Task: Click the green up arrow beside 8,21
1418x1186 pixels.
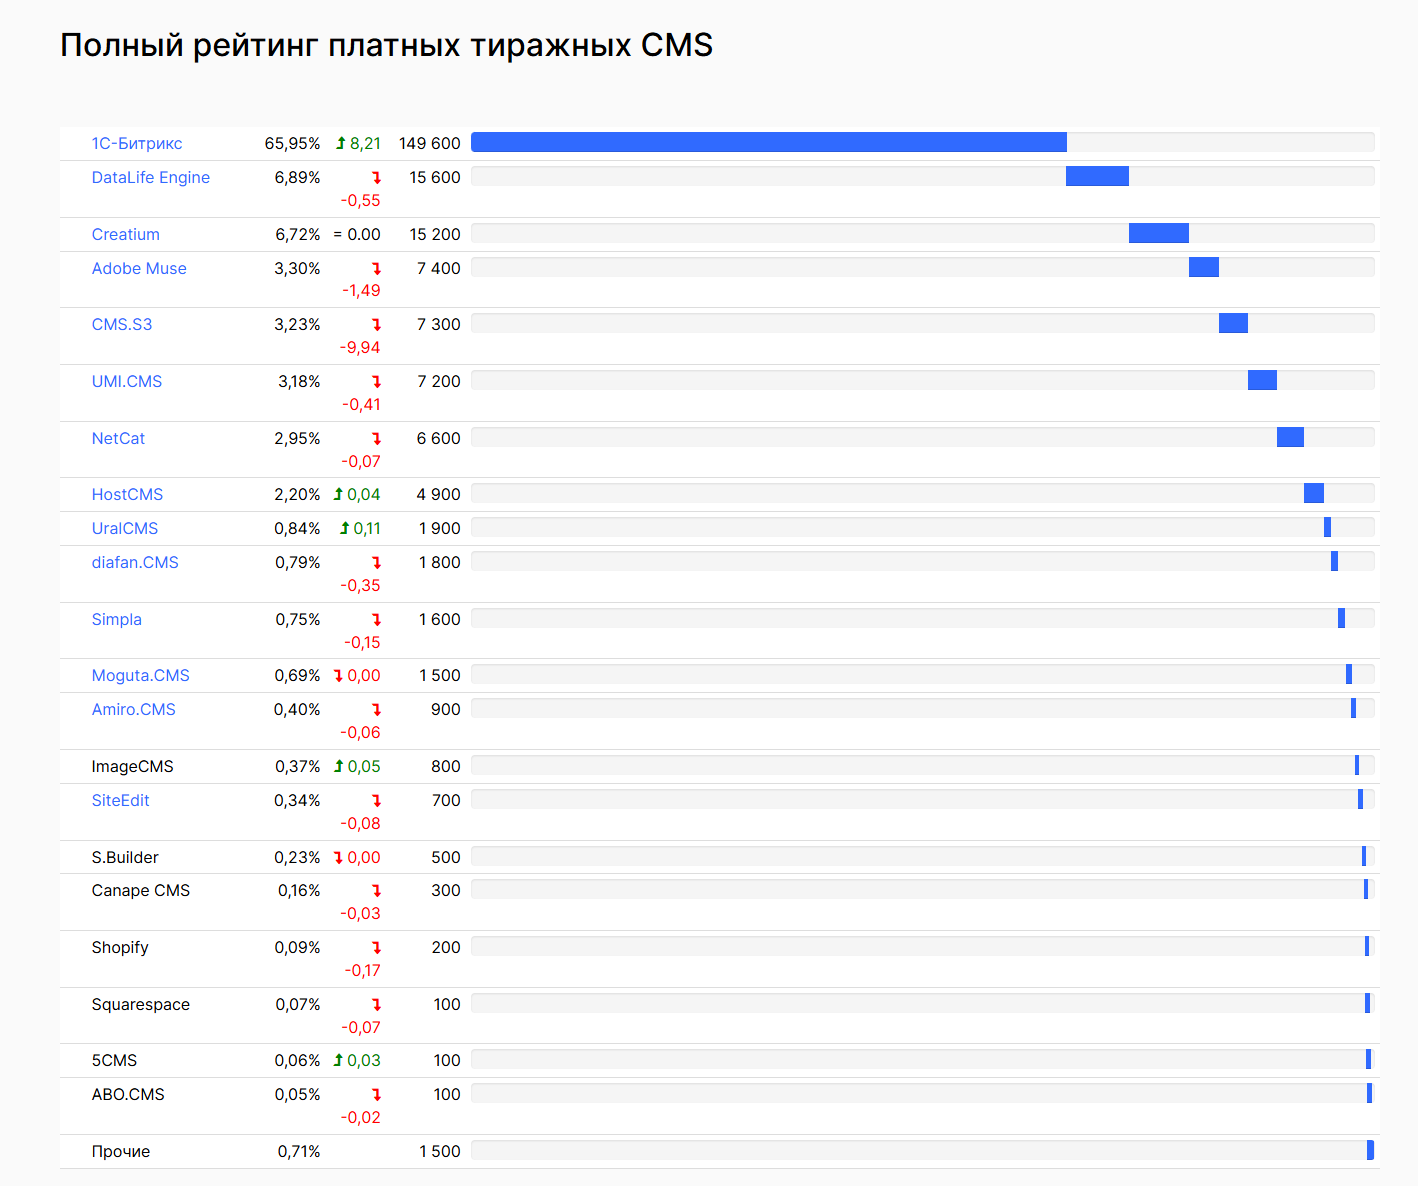Action: click(x=341, y=143)
